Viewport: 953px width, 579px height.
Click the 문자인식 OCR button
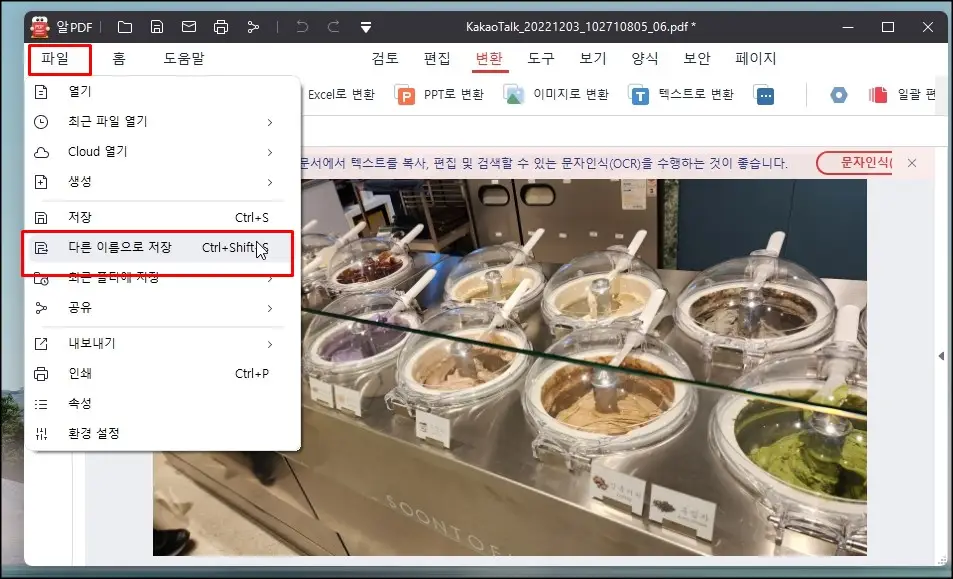(x=866, y=161)
